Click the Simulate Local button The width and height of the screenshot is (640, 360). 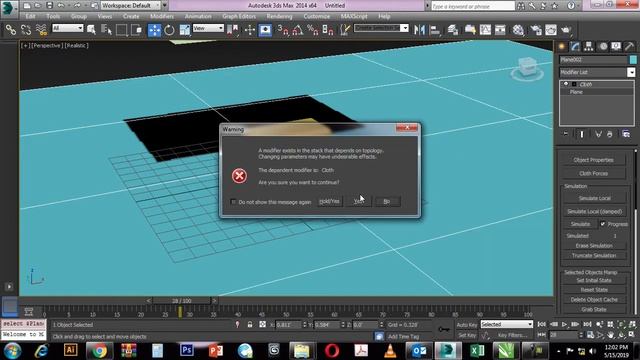594,198
